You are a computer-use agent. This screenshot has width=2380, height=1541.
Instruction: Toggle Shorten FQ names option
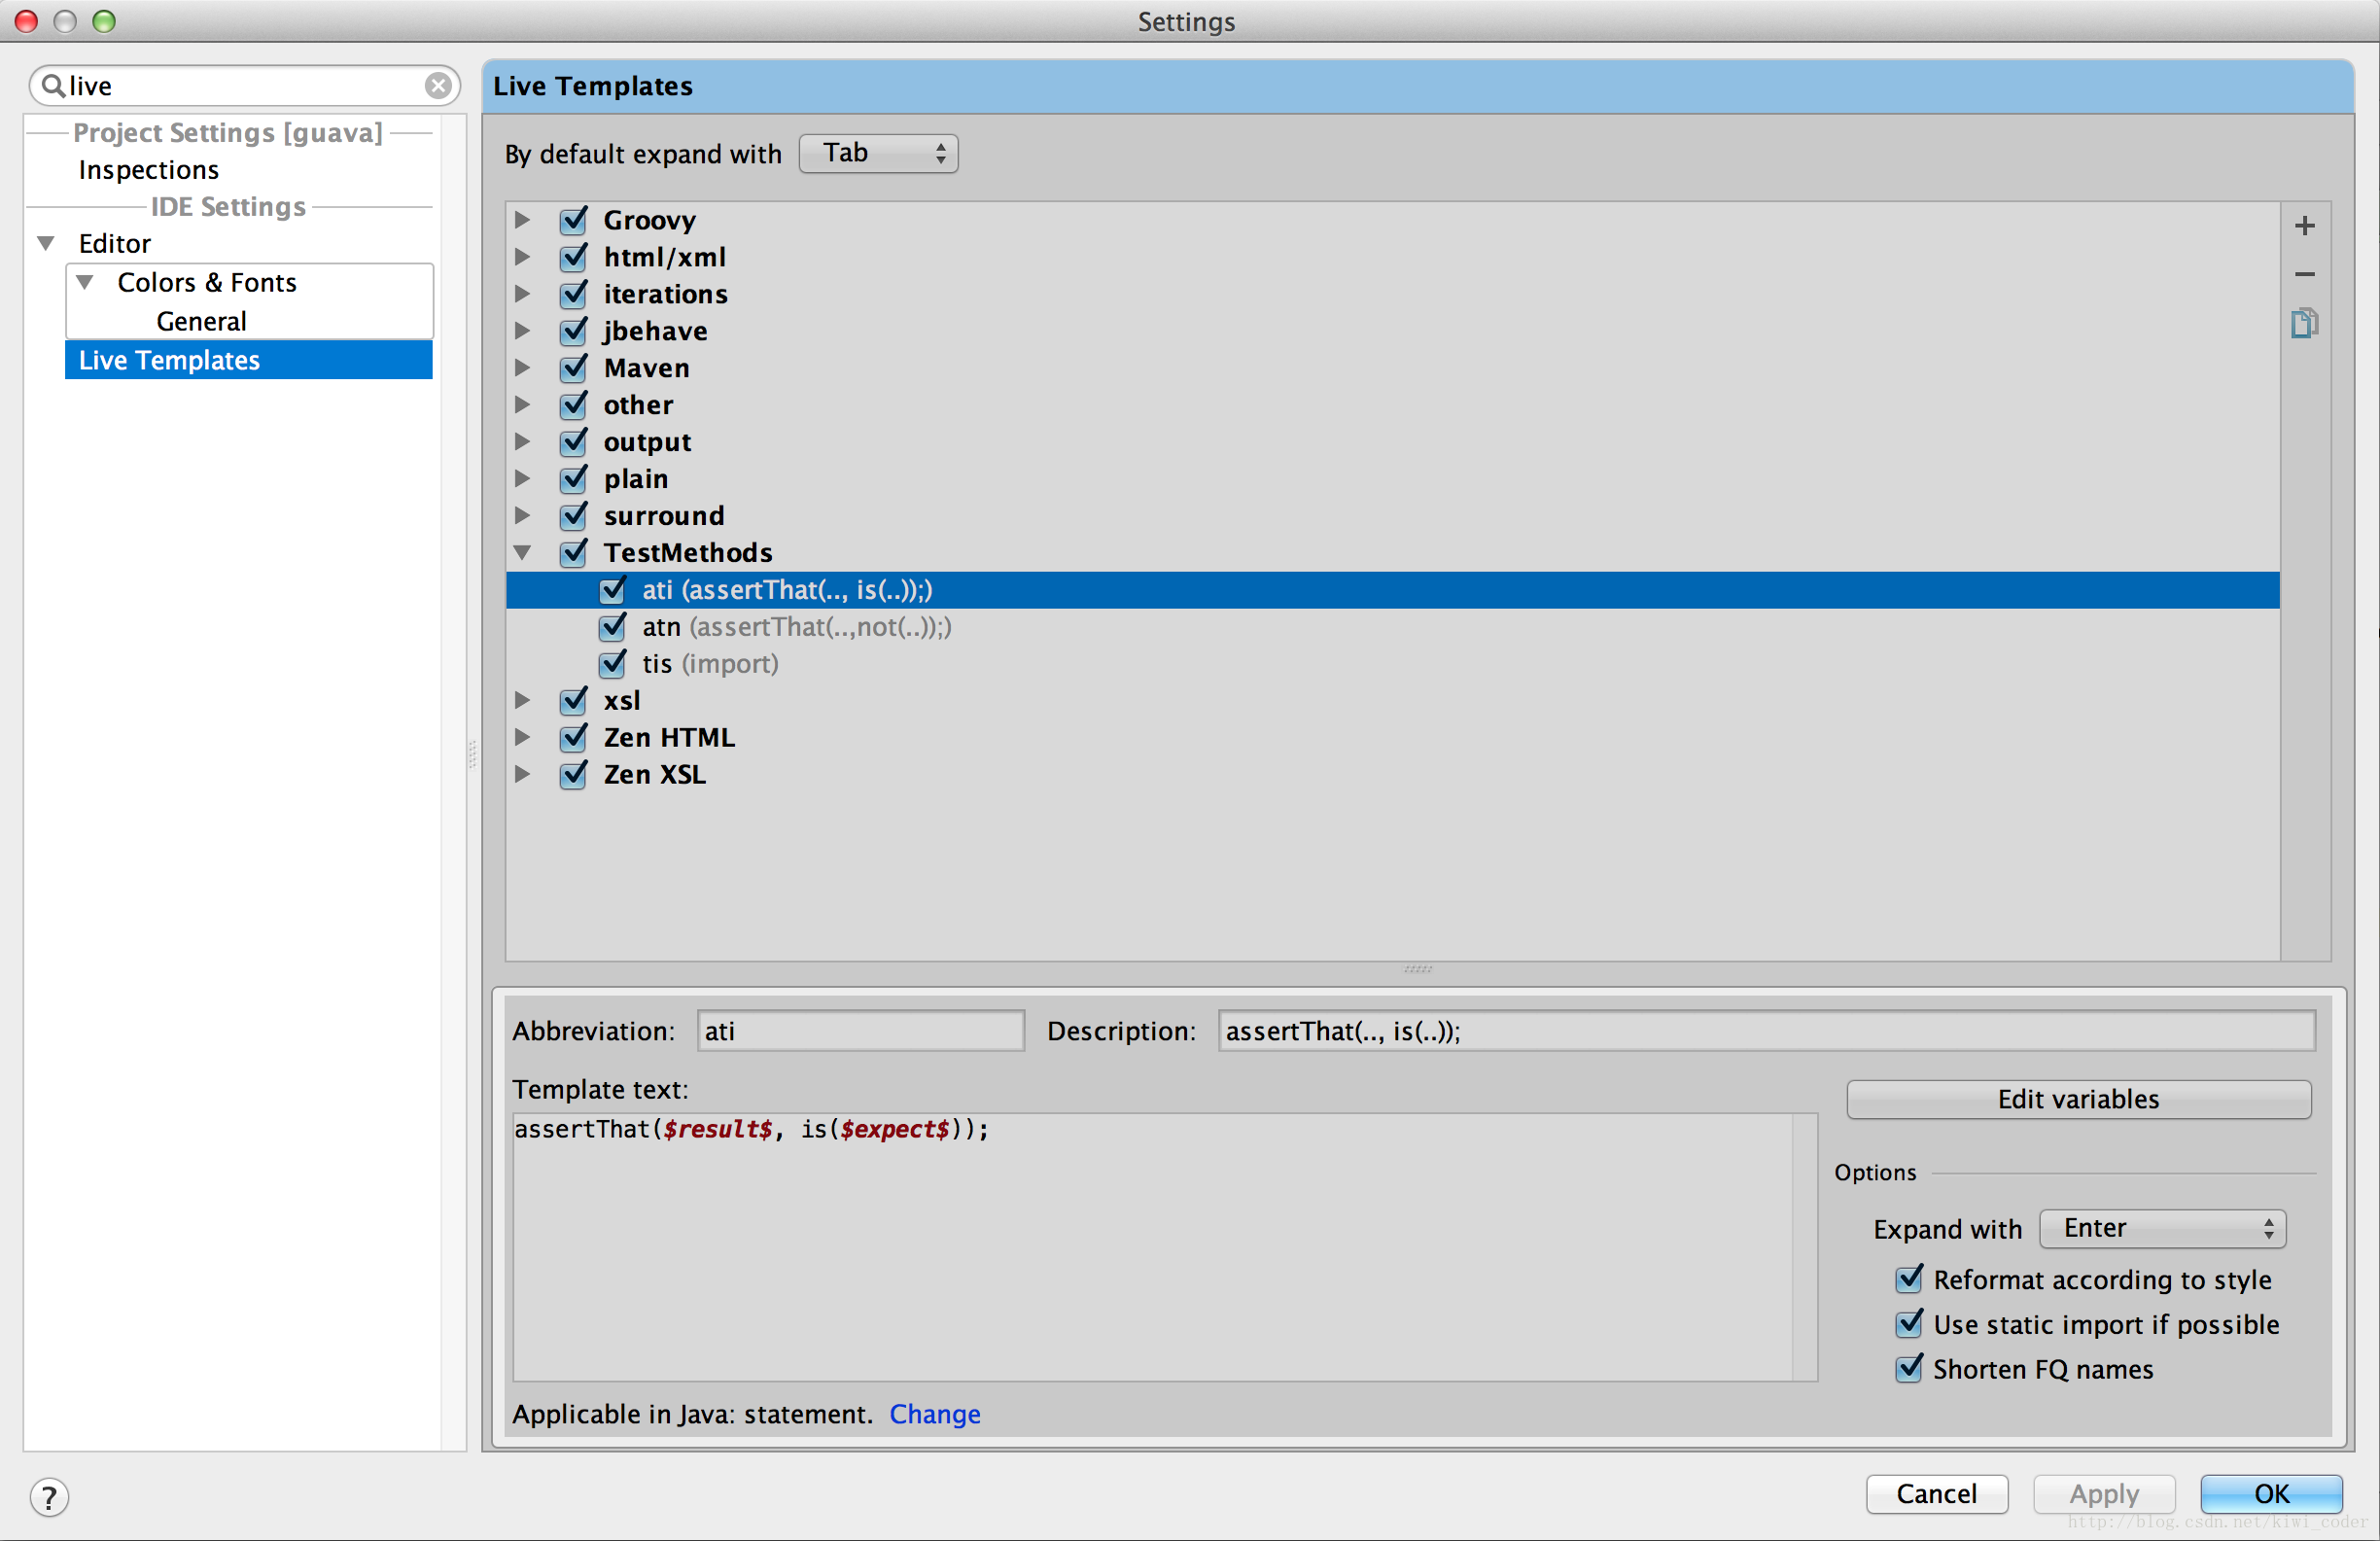(x=1909, y=1368)
